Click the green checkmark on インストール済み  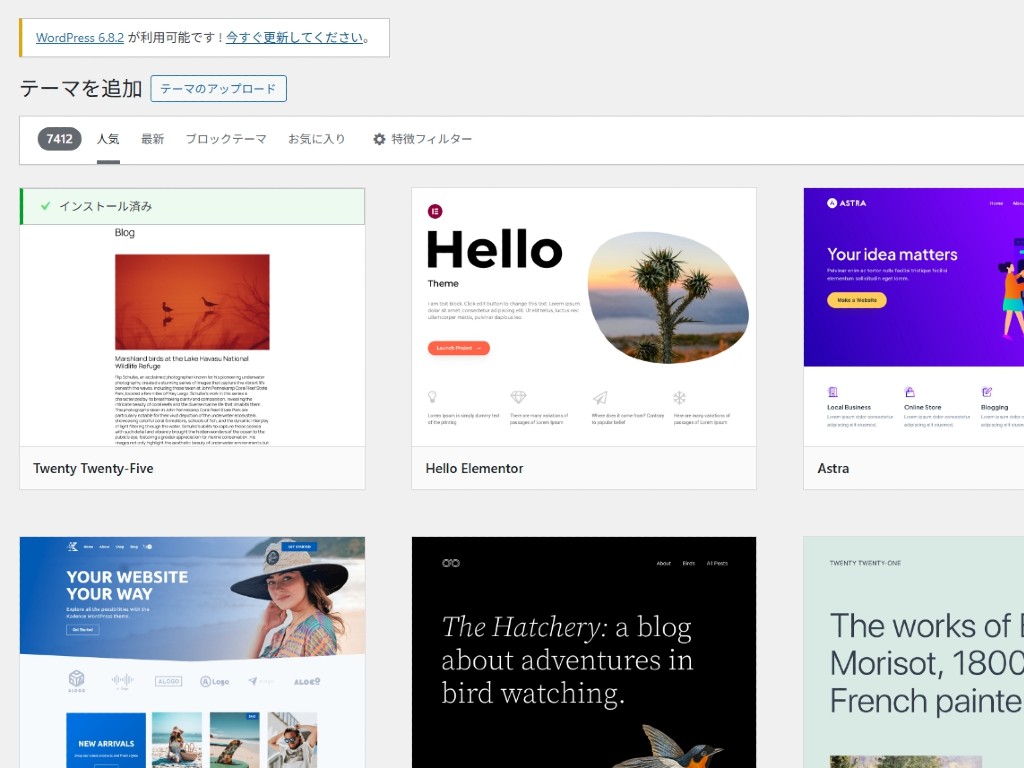pyautogui.click(x=45, y=206)
